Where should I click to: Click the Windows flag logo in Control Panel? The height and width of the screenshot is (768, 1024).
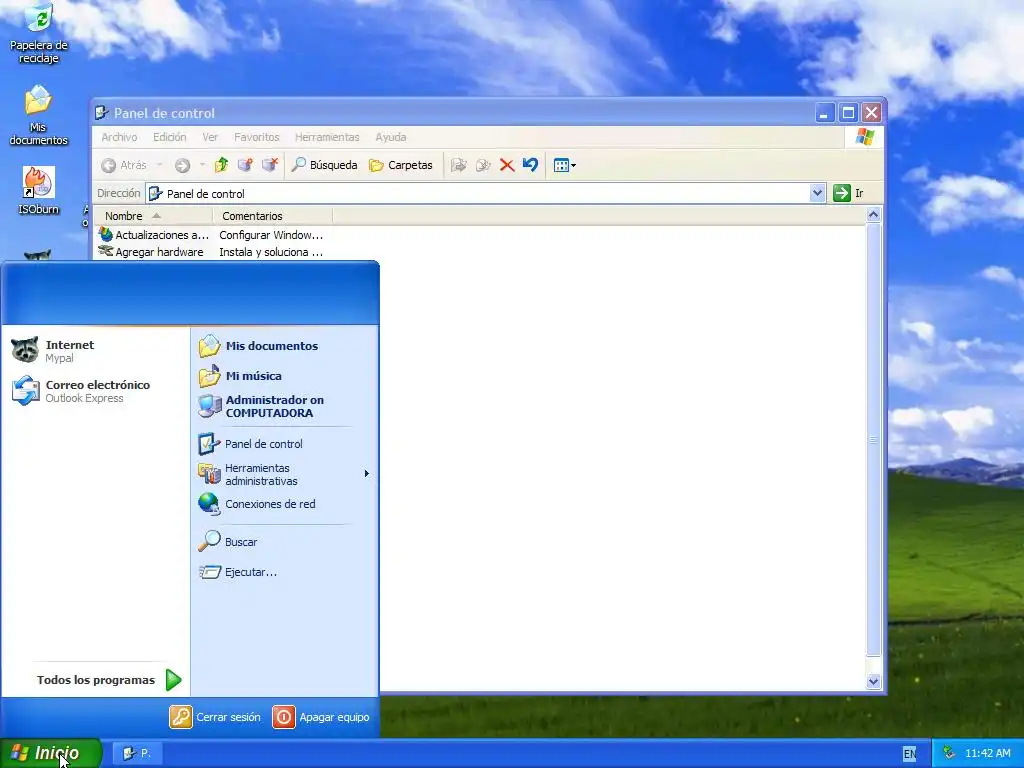pyautogui.click(x=865, y=137)
